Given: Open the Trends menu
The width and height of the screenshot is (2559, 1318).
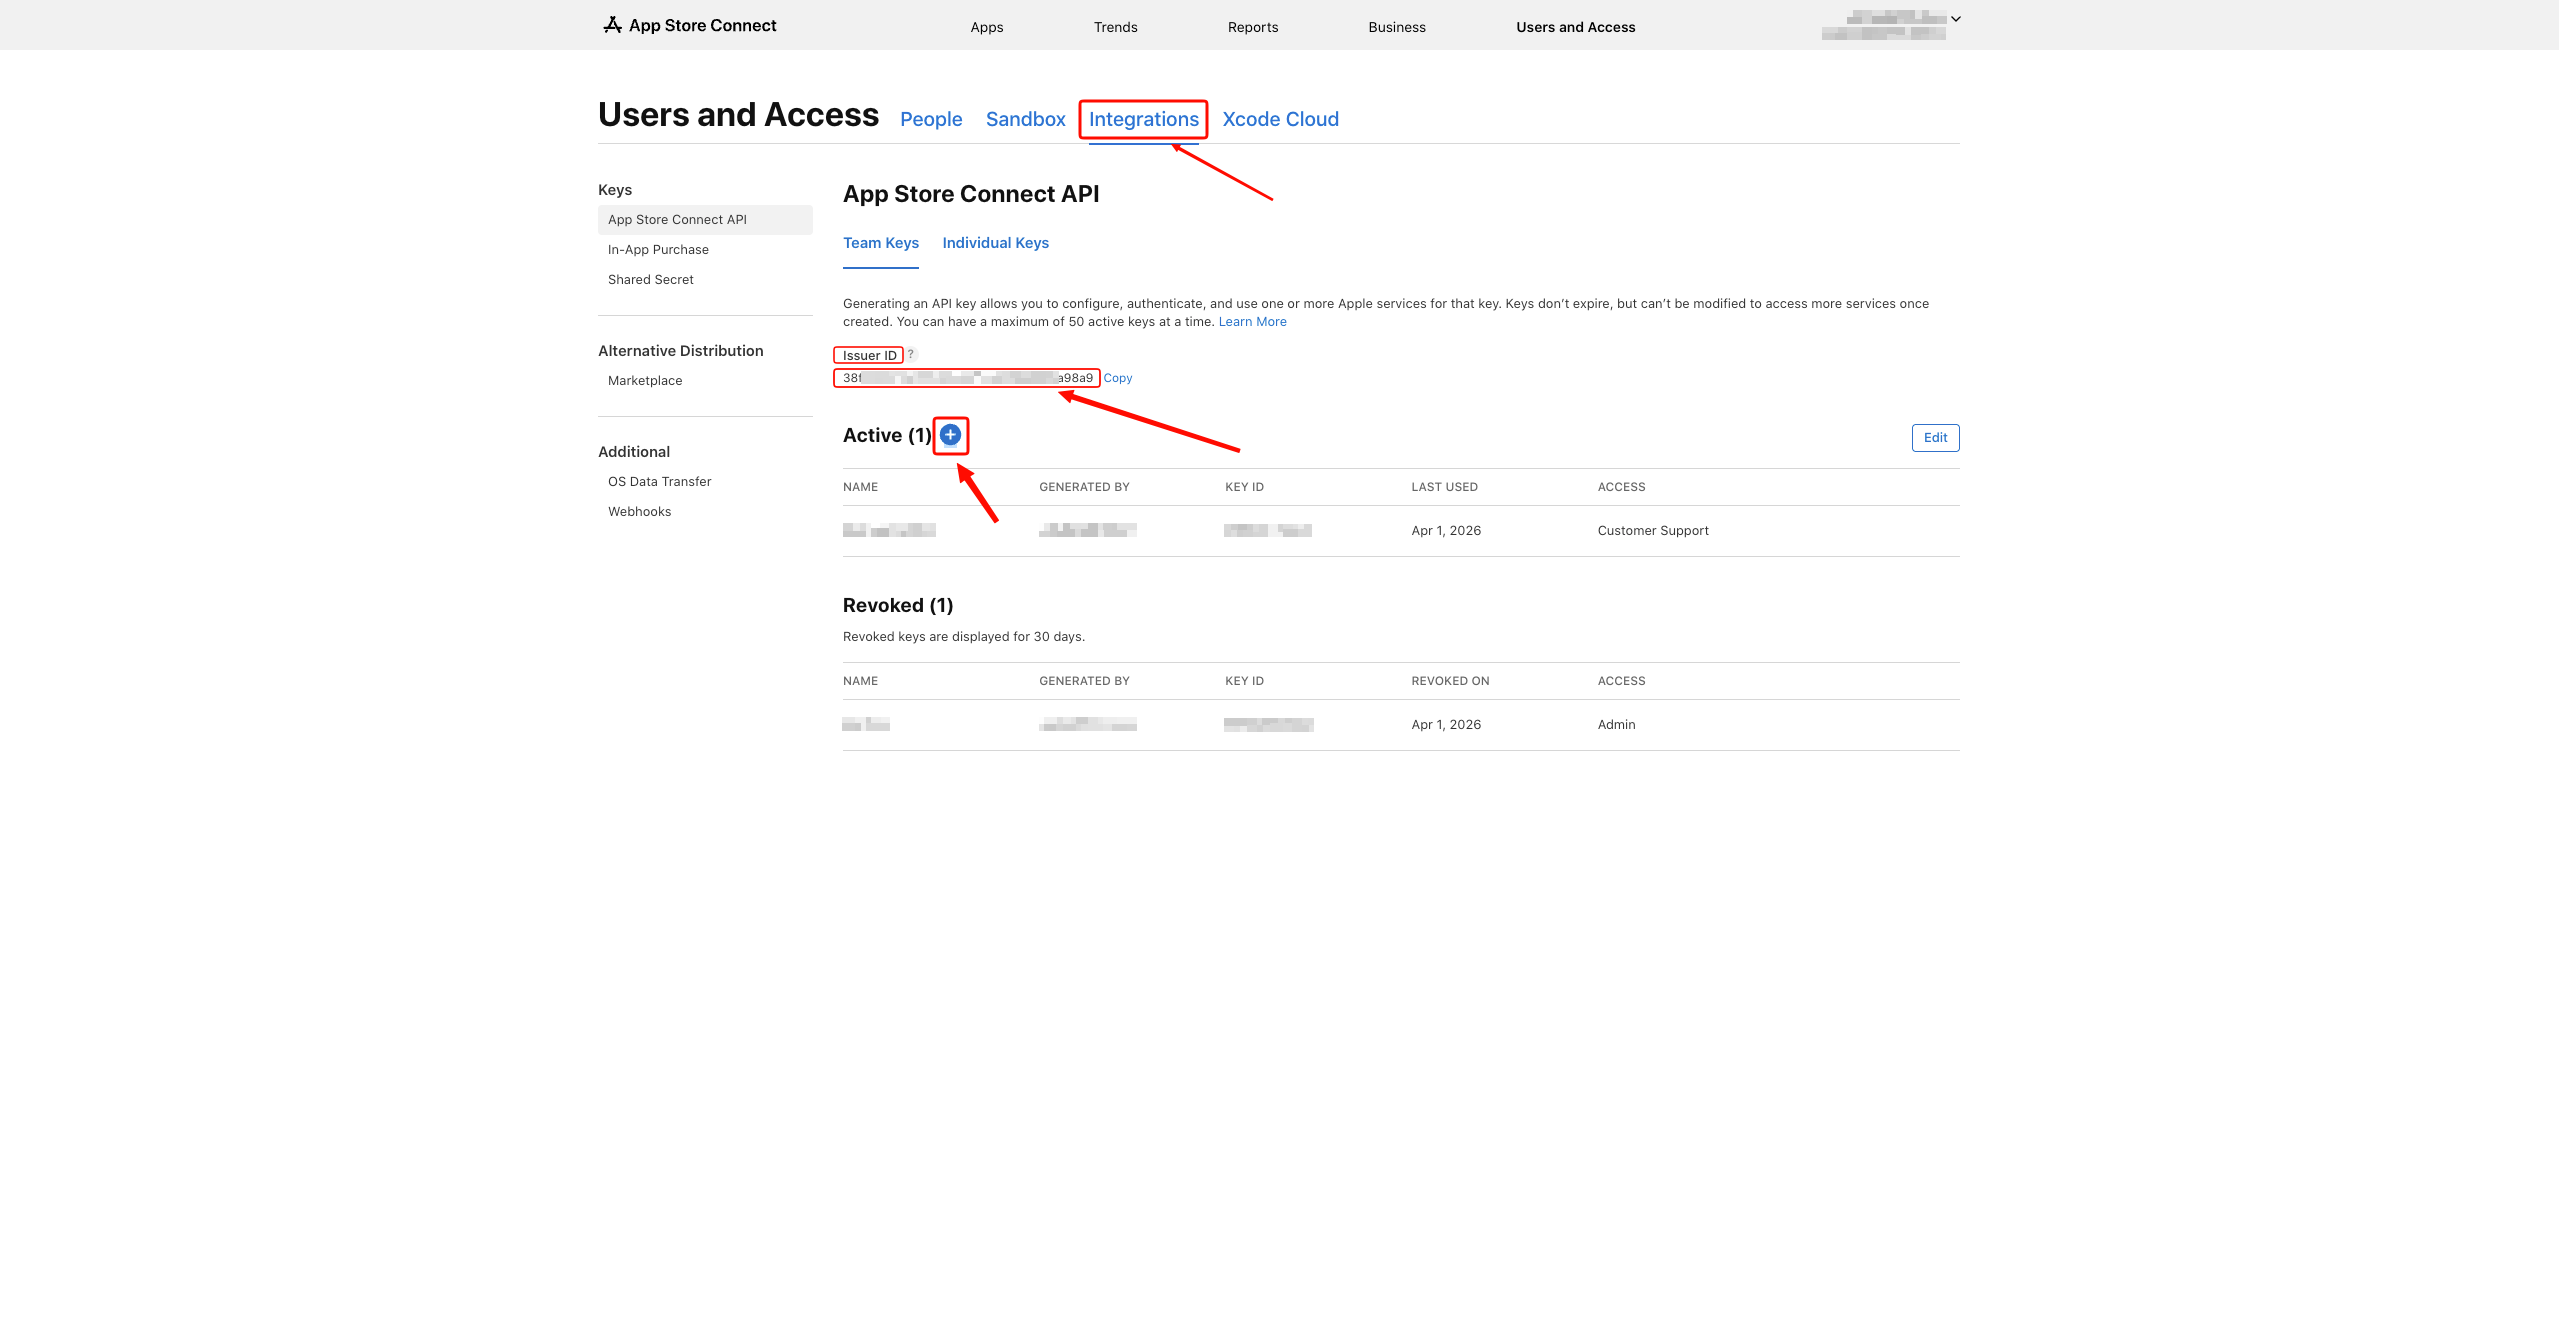Looking at the screenshot, I should coord(1115,27).
